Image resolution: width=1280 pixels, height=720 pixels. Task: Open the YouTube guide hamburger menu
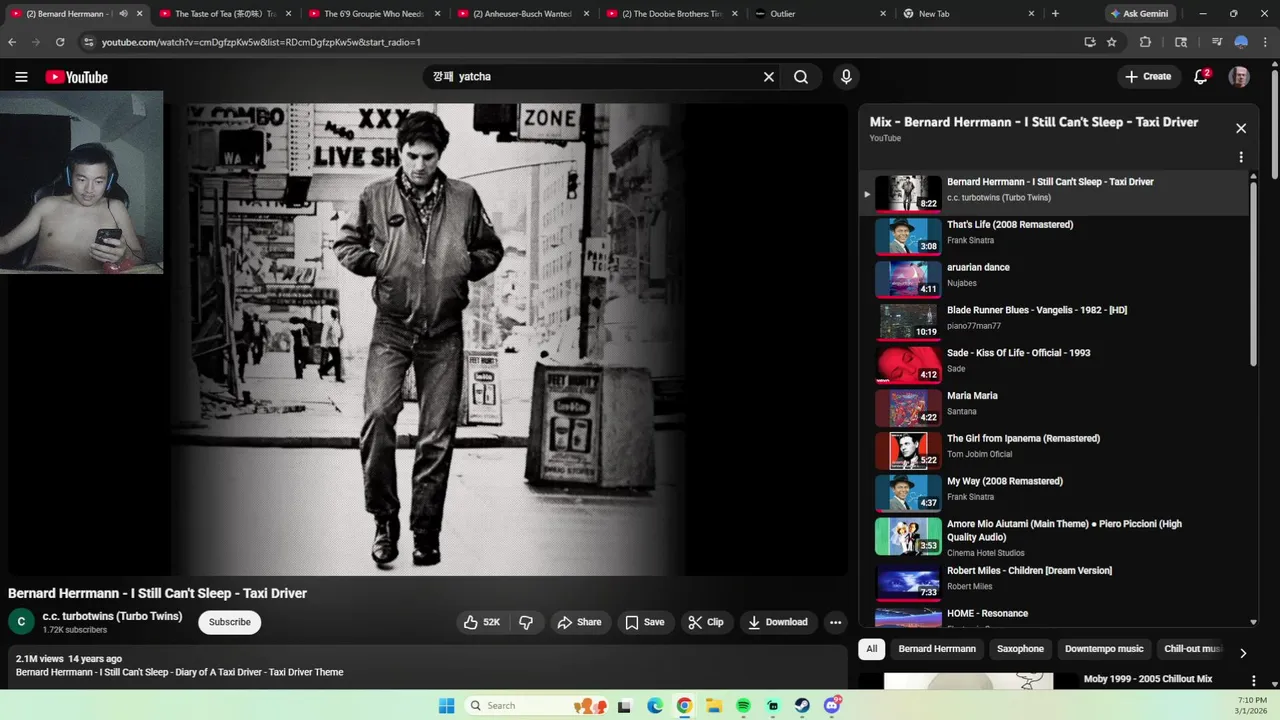coord(21,77)
